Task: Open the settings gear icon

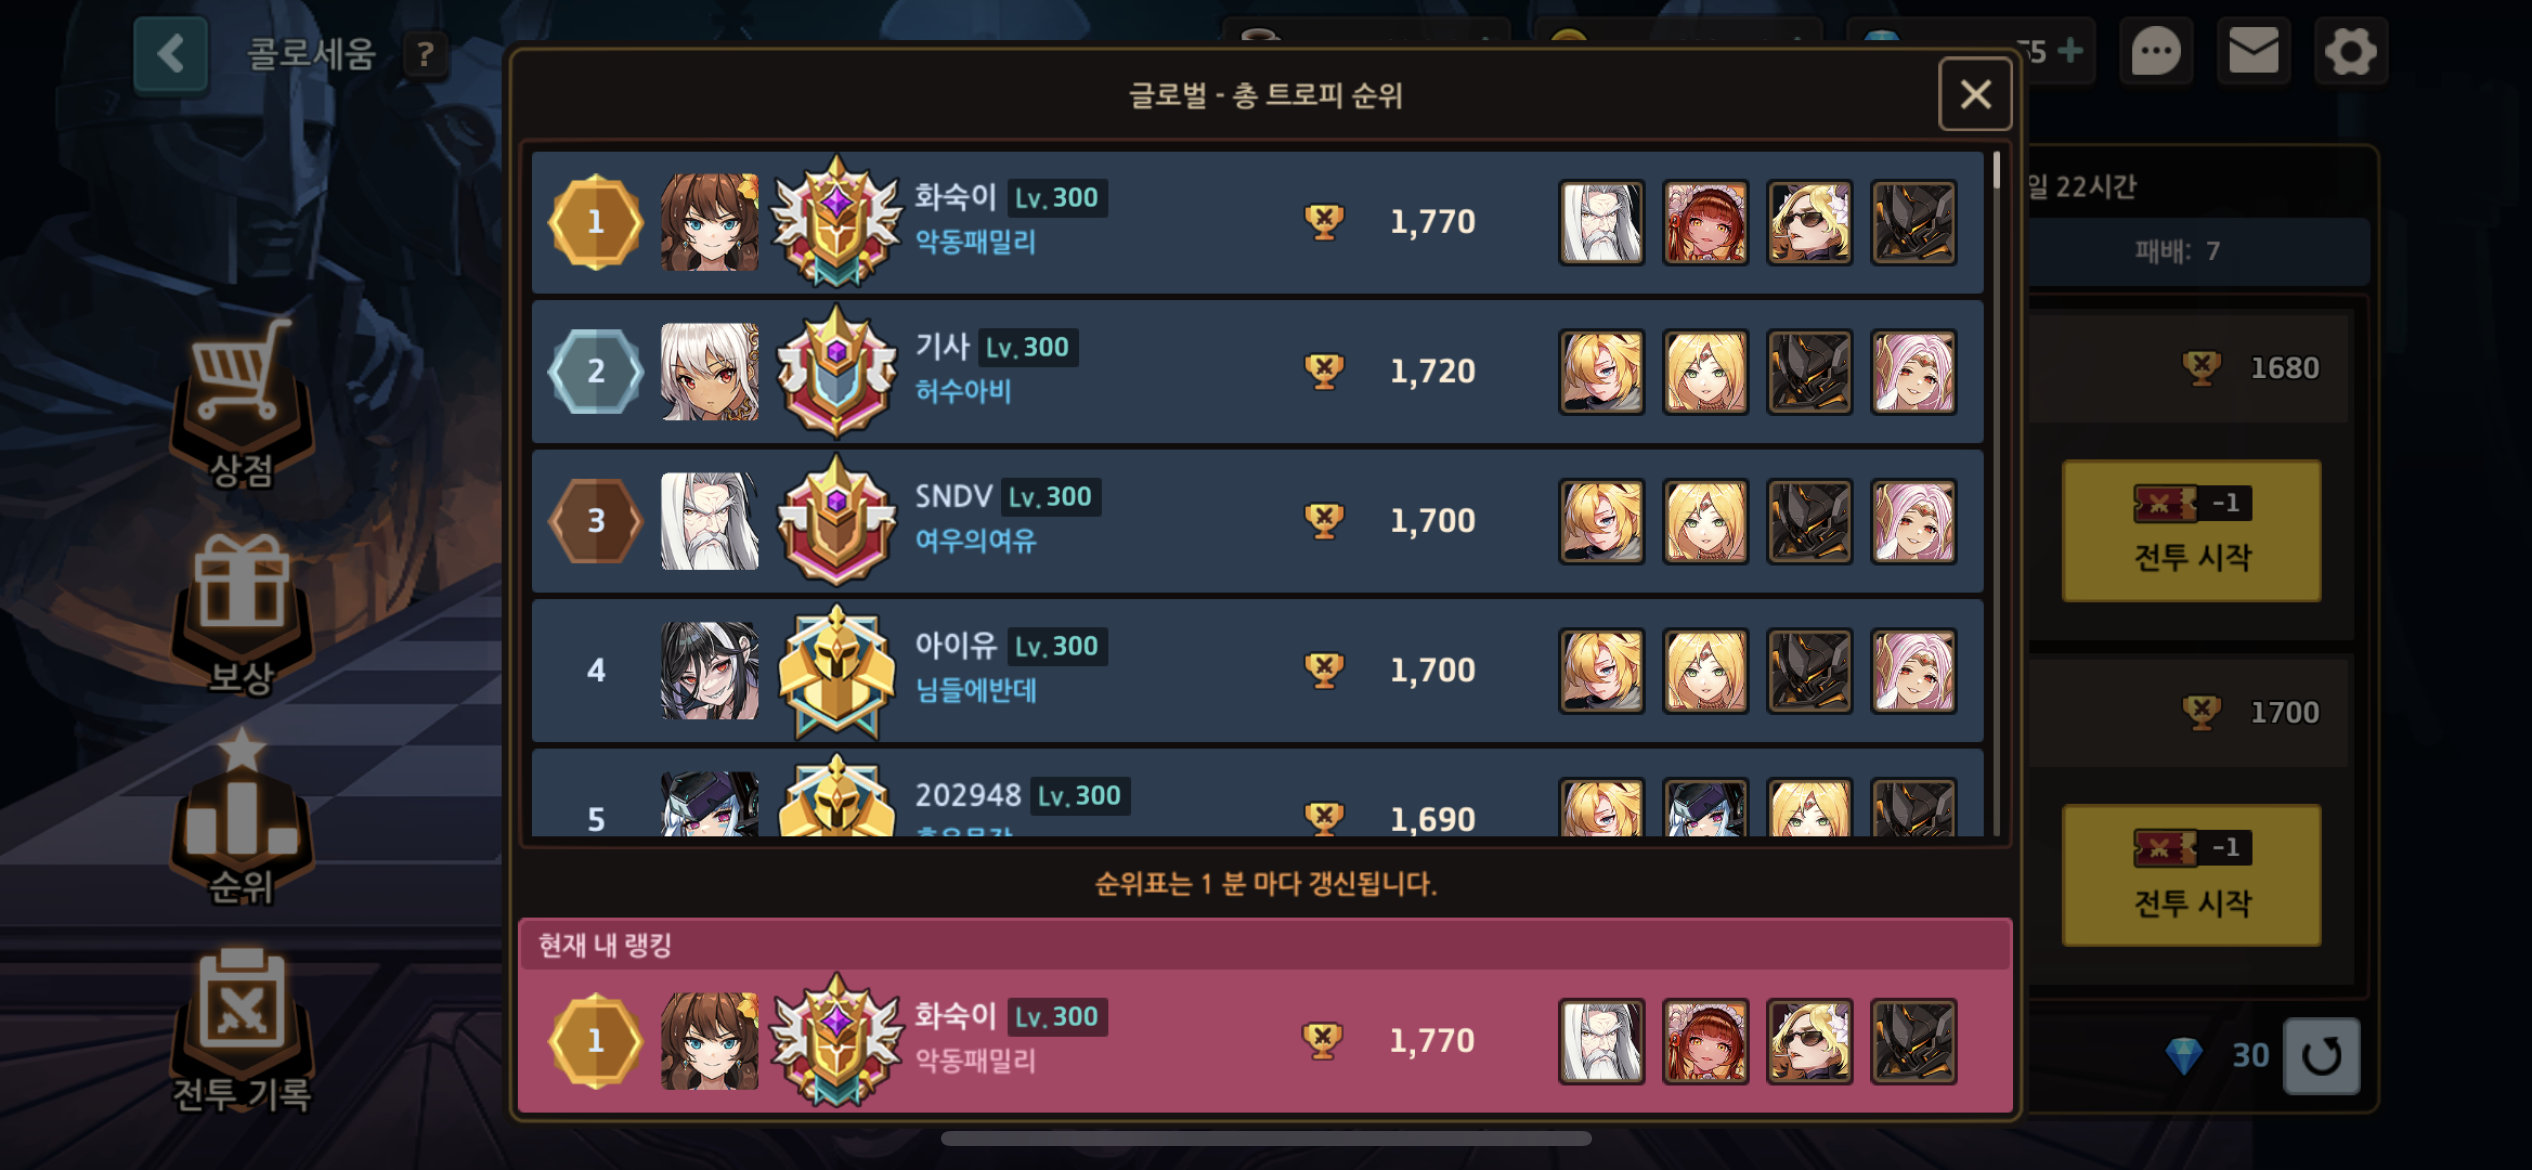Action: (2350, 51)
